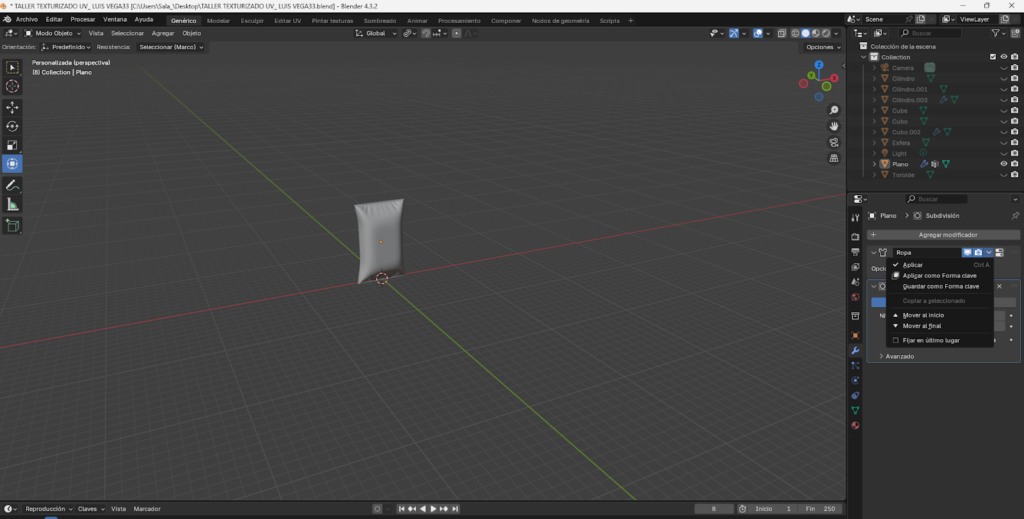Click the Z axis on the navigation gizmo
The image size is (1024, 519).
point(819,65)
